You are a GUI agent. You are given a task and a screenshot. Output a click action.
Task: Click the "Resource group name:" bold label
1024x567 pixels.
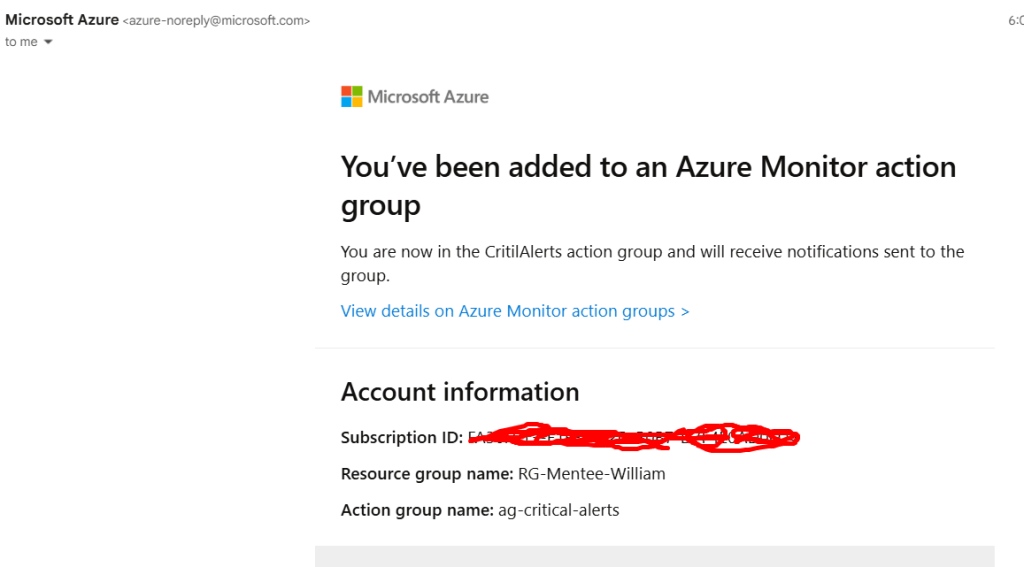(426, 474)
